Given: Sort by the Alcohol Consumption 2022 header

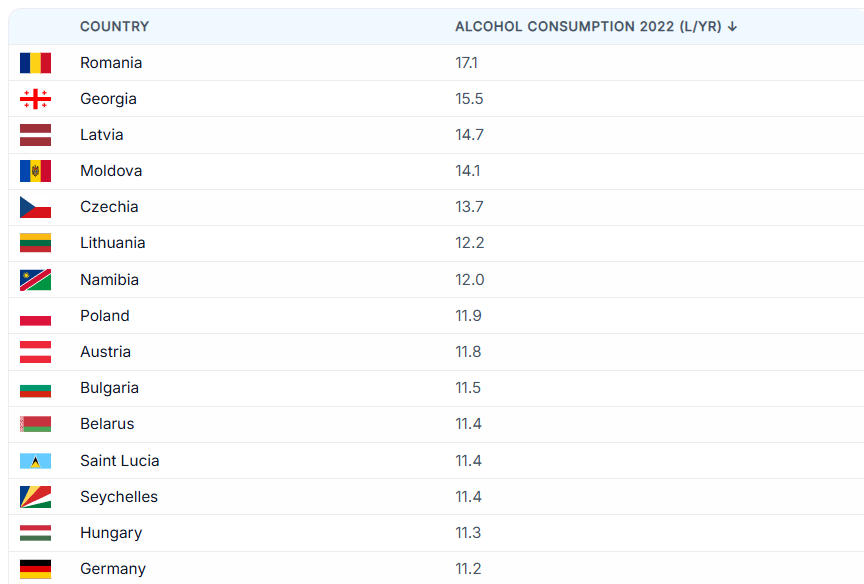Looking at the screenshot, I should (589, 27).
